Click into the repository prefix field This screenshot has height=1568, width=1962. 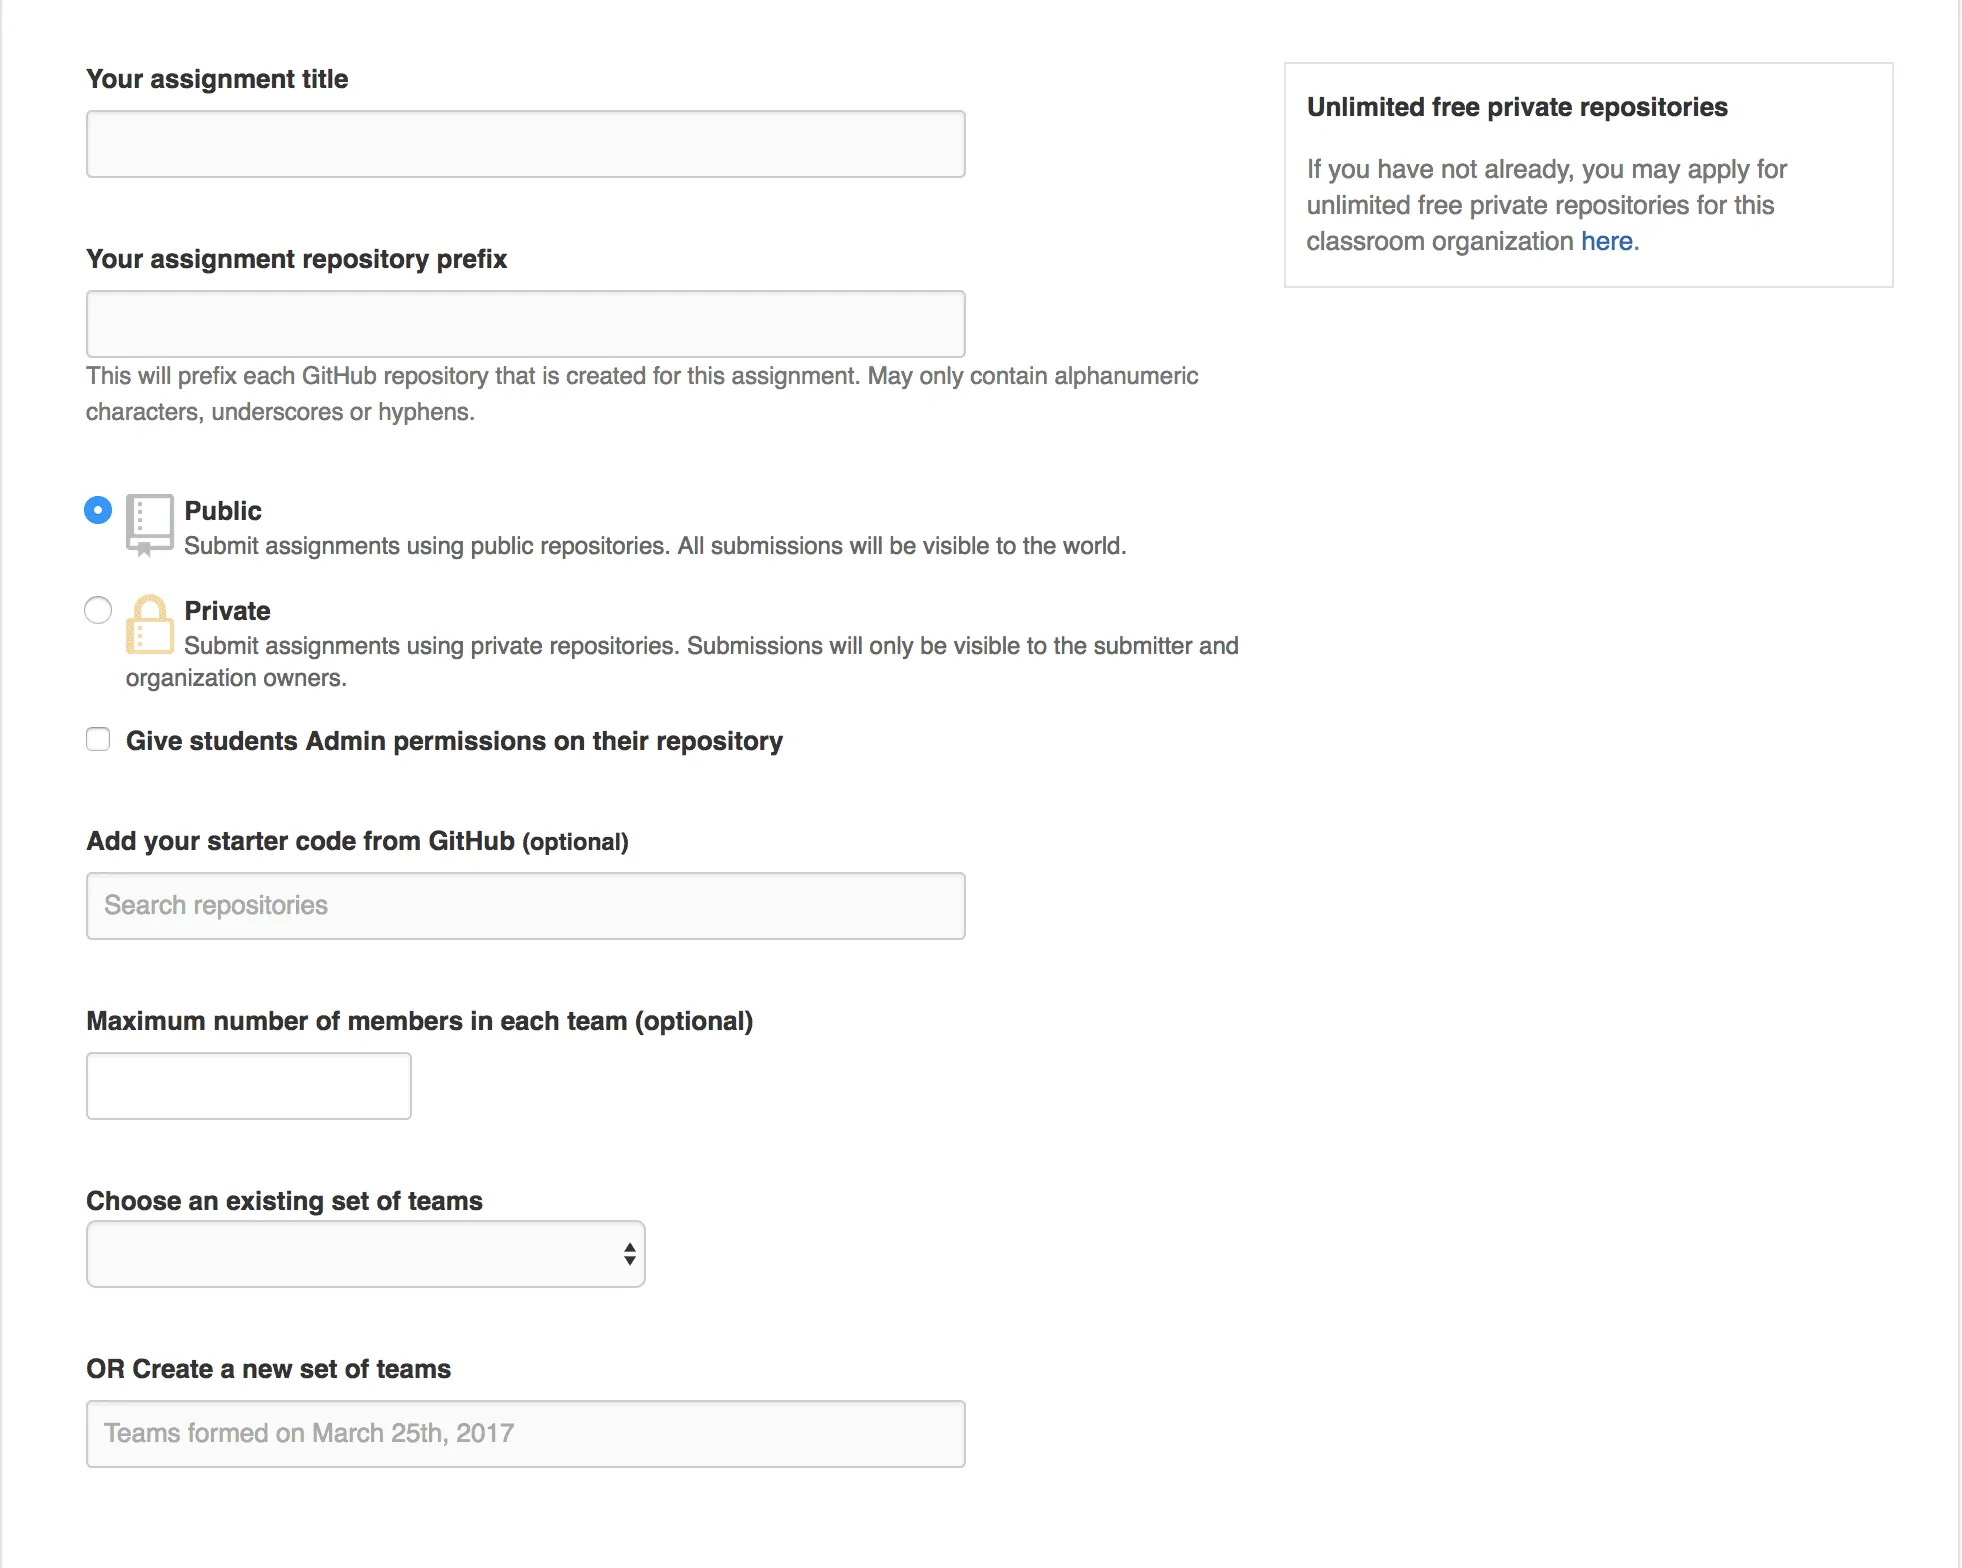click(525, 324)
